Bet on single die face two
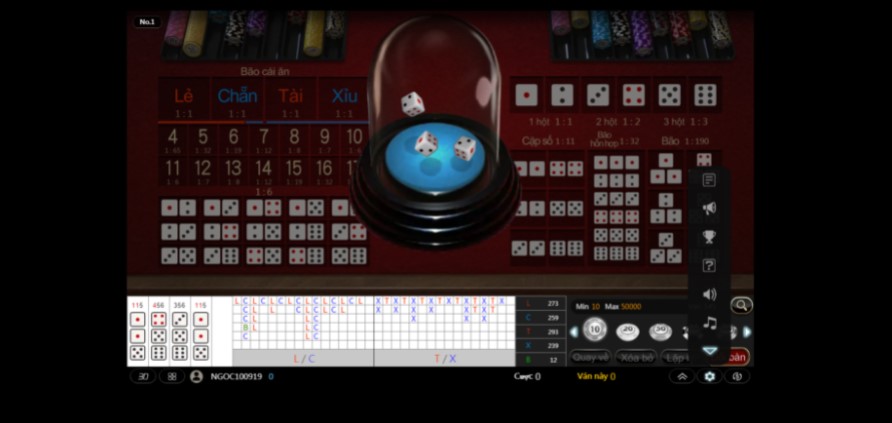This screenshot has height=423, width=892. click(562, 95)
